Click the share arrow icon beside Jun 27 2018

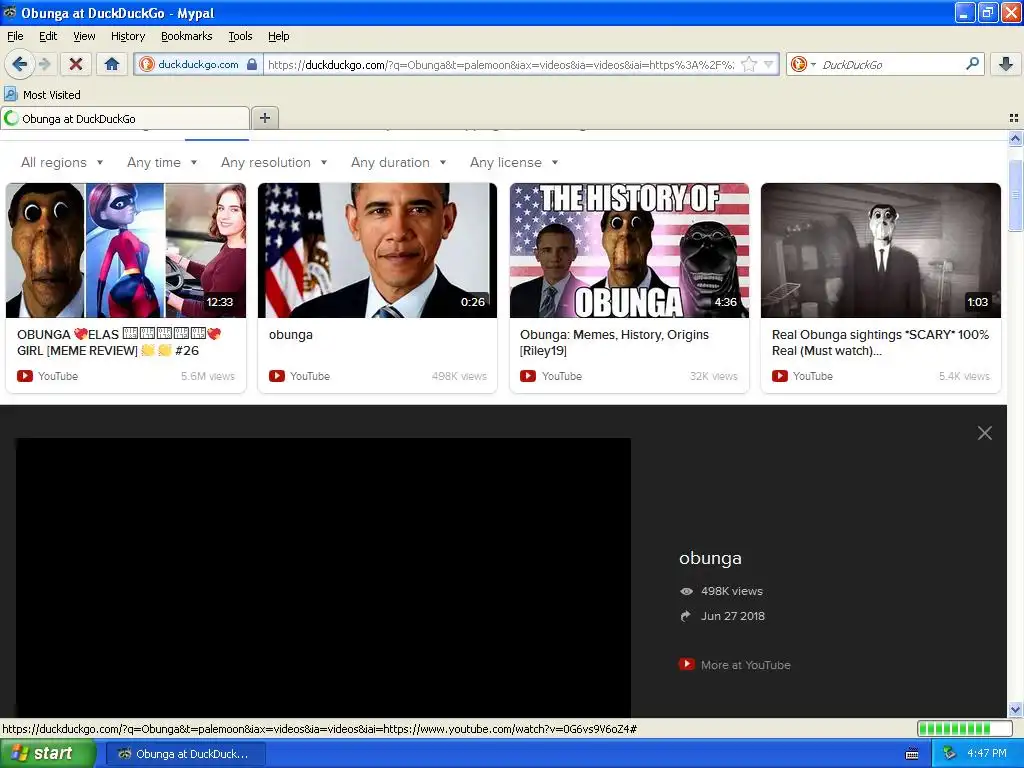pos(686,616)
